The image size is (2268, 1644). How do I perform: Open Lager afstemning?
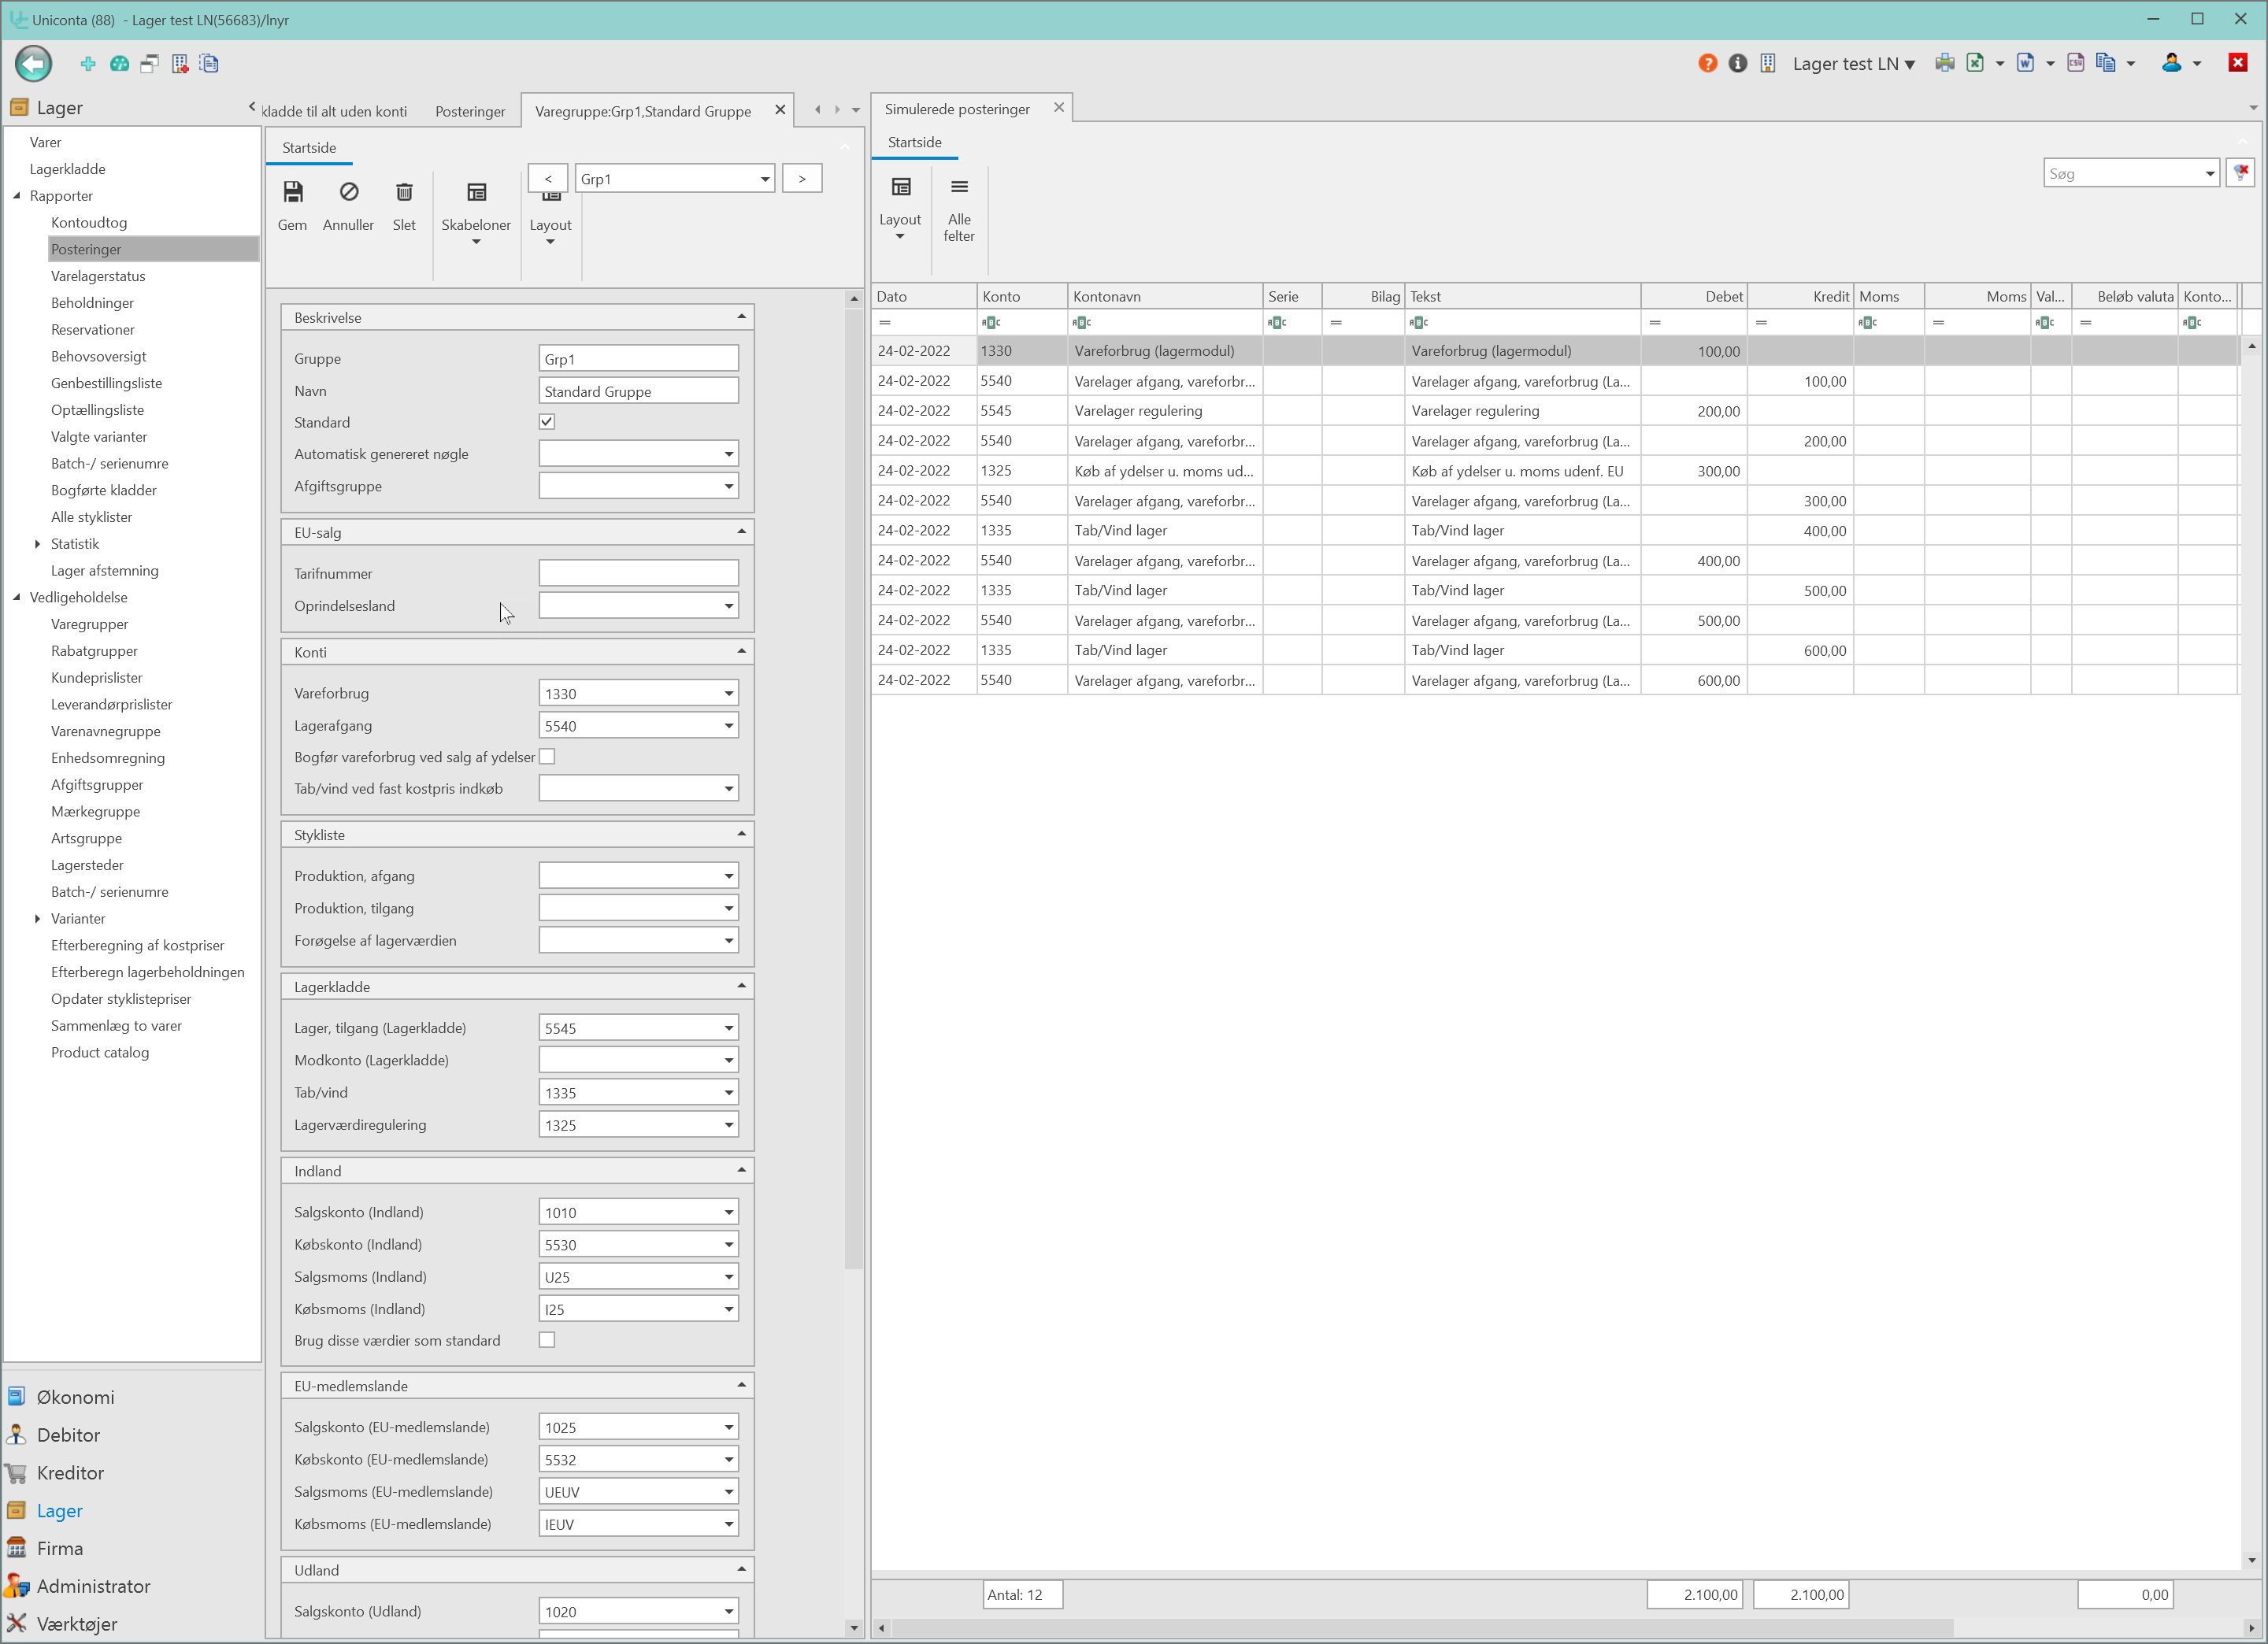105,571
